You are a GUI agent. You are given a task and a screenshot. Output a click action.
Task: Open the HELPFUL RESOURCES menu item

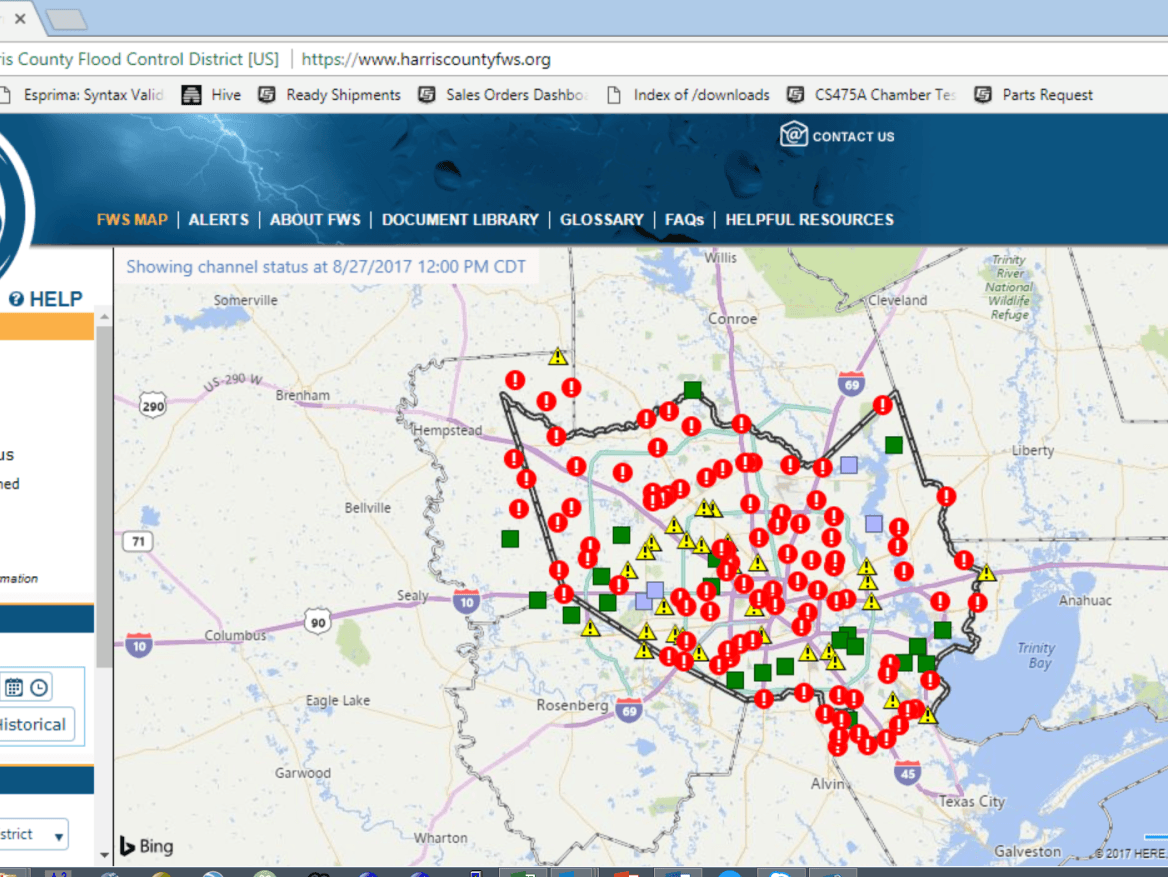pos(809,220)
